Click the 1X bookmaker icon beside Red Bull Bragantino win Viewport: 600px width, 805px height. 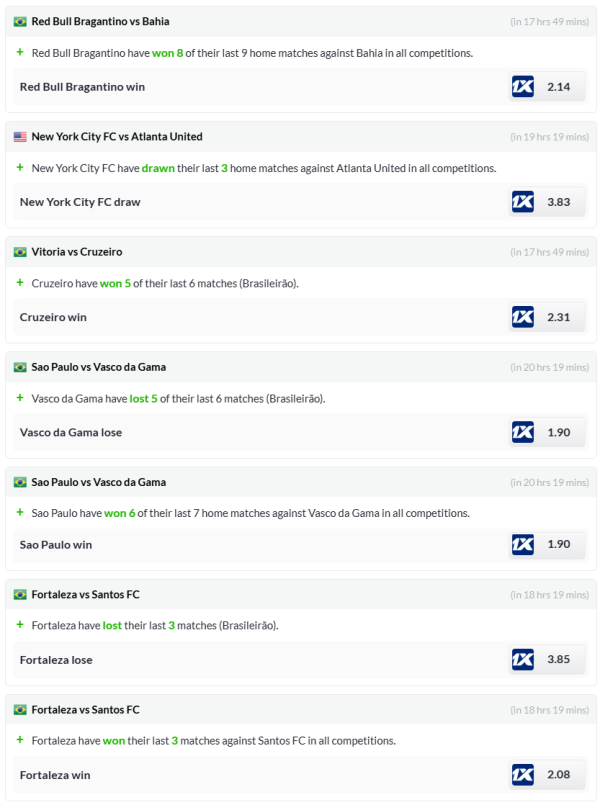[522, 87]
